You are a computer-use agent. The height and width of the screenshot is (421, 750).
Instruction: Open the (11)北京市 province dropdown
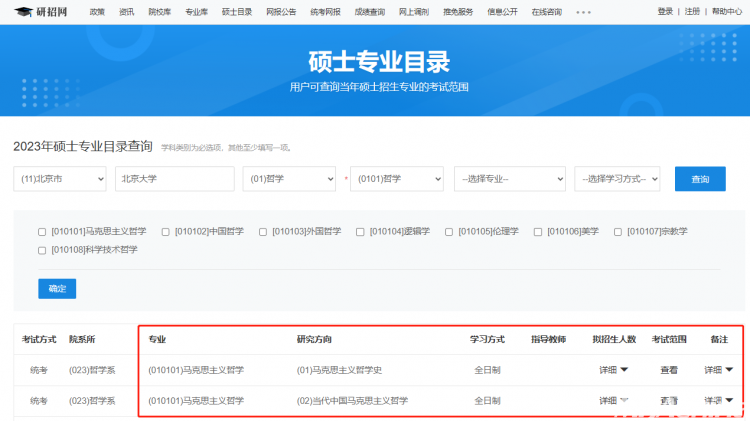pos(60,179)
